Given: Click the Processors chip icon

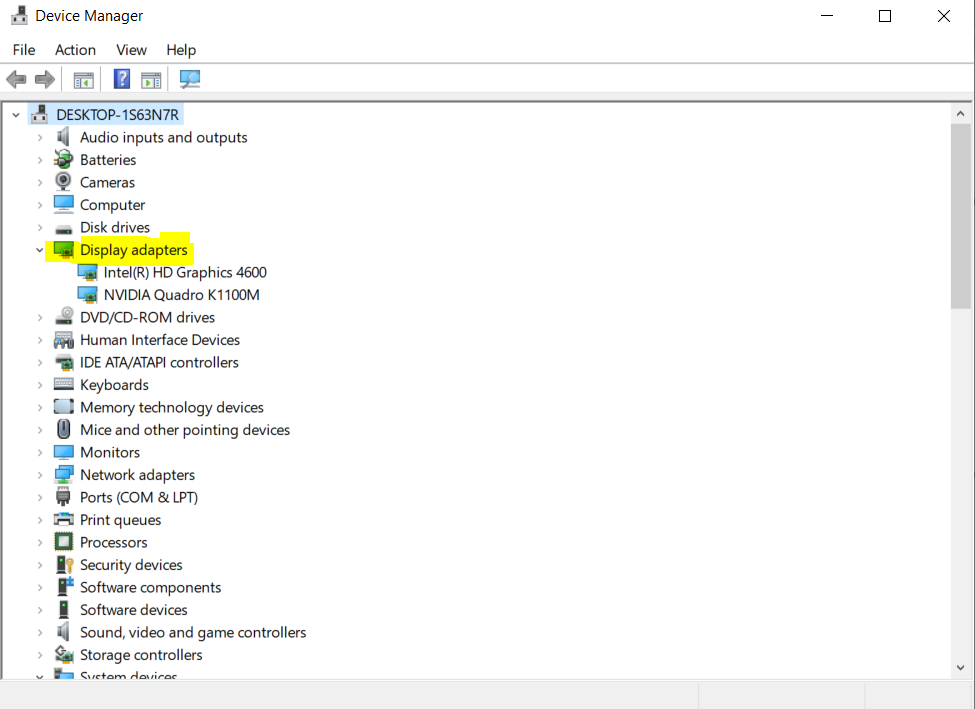Looking at the screenshot, I should coord(64,542).
